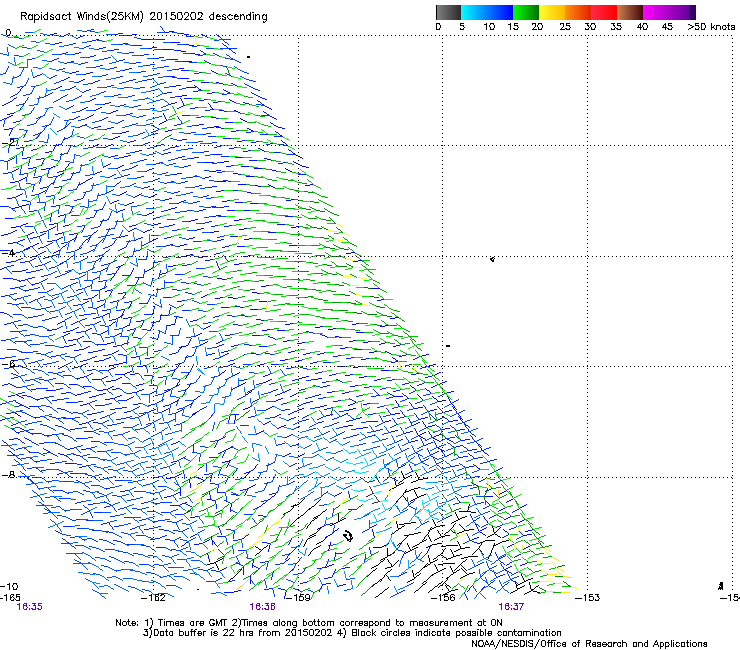Click the '-8' latitude label
Screen dimensions: 740x650
pos(8,475)
